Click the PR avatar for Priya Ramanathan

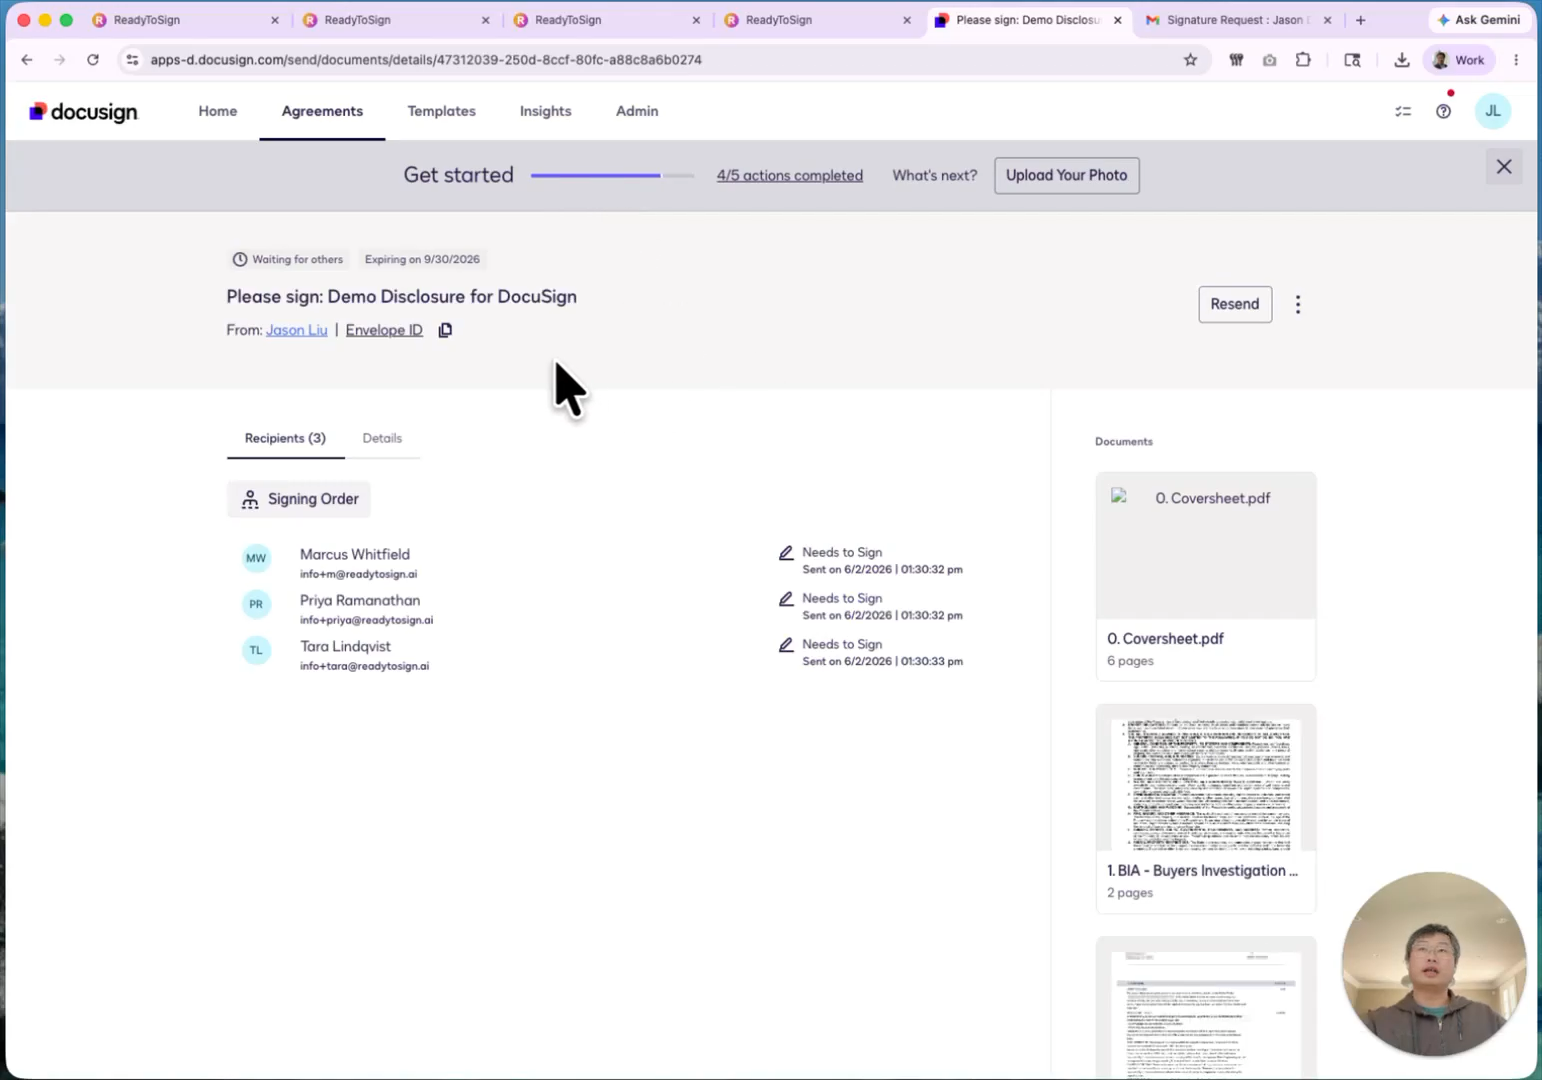click(256, 604)
